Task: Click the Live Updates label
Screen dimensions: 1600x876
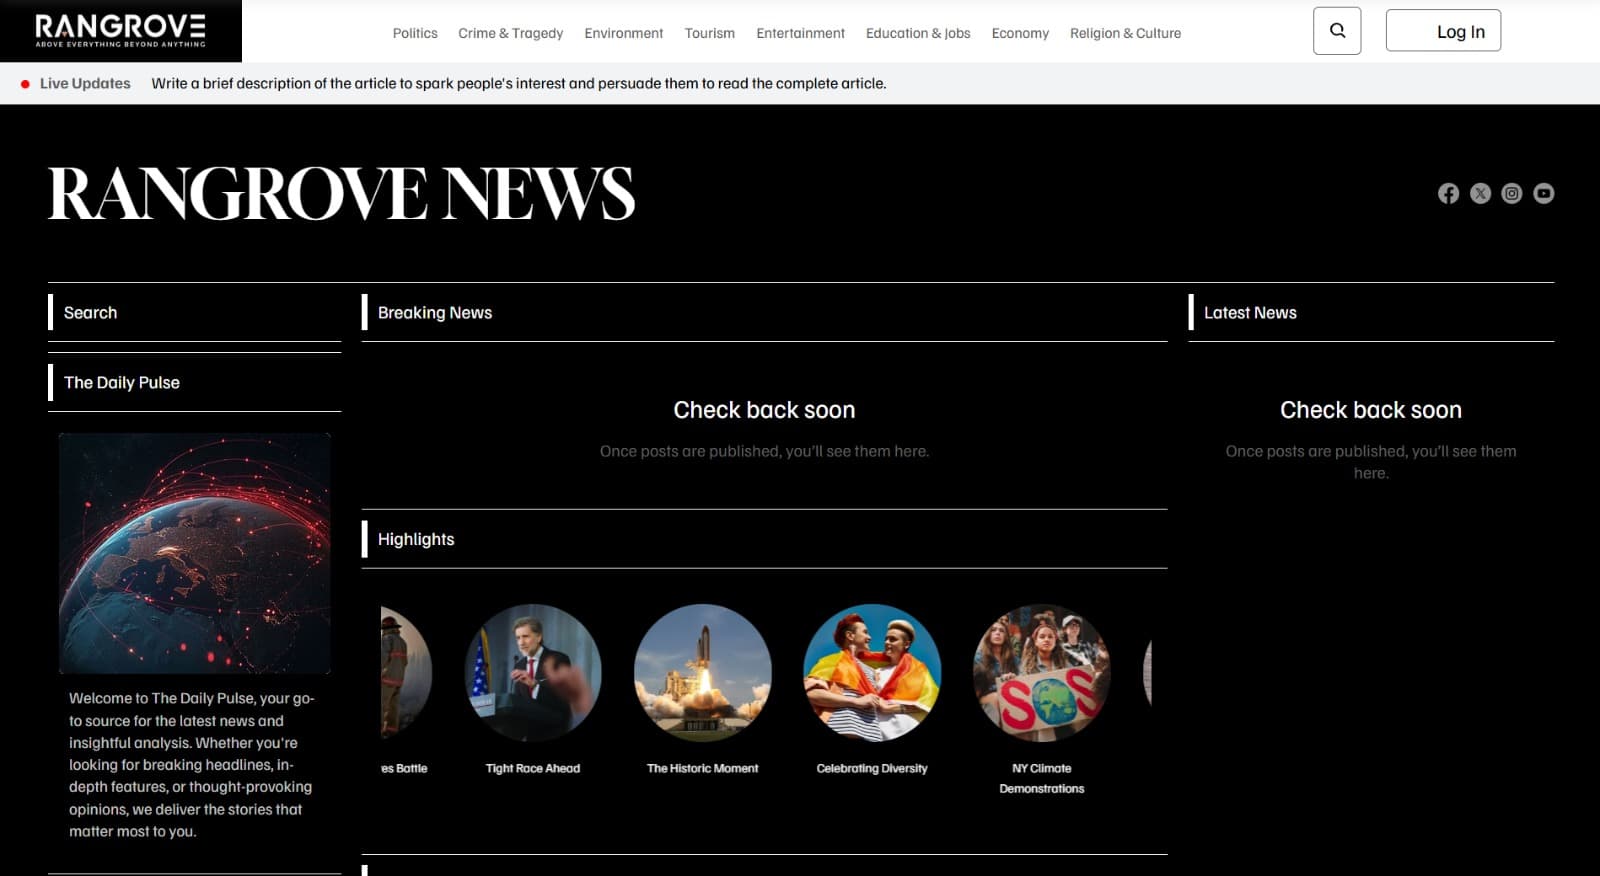Action: [85, 83]
